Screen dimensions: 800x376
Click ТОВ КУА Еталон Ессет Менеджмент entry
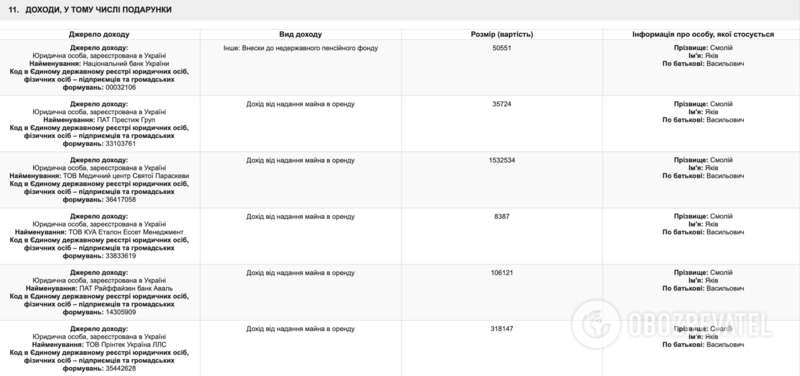click(126, 232)
